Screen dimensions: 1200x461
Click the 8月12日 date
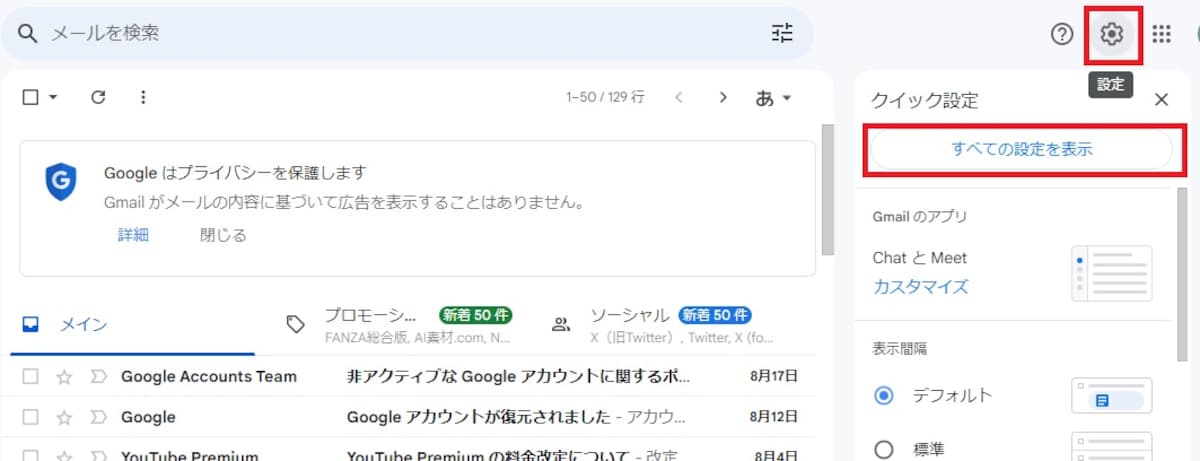774,417
